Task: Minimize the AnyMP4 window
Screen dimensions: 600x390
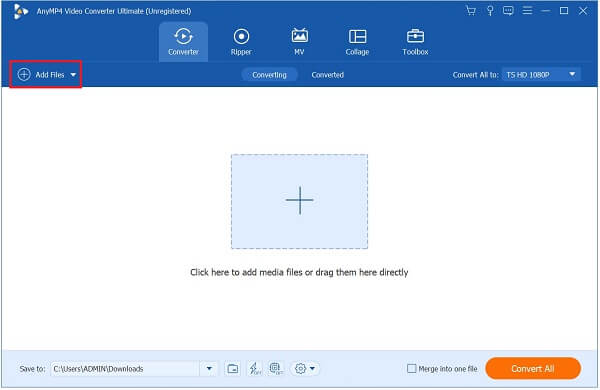Action: (x=546, y=11)
